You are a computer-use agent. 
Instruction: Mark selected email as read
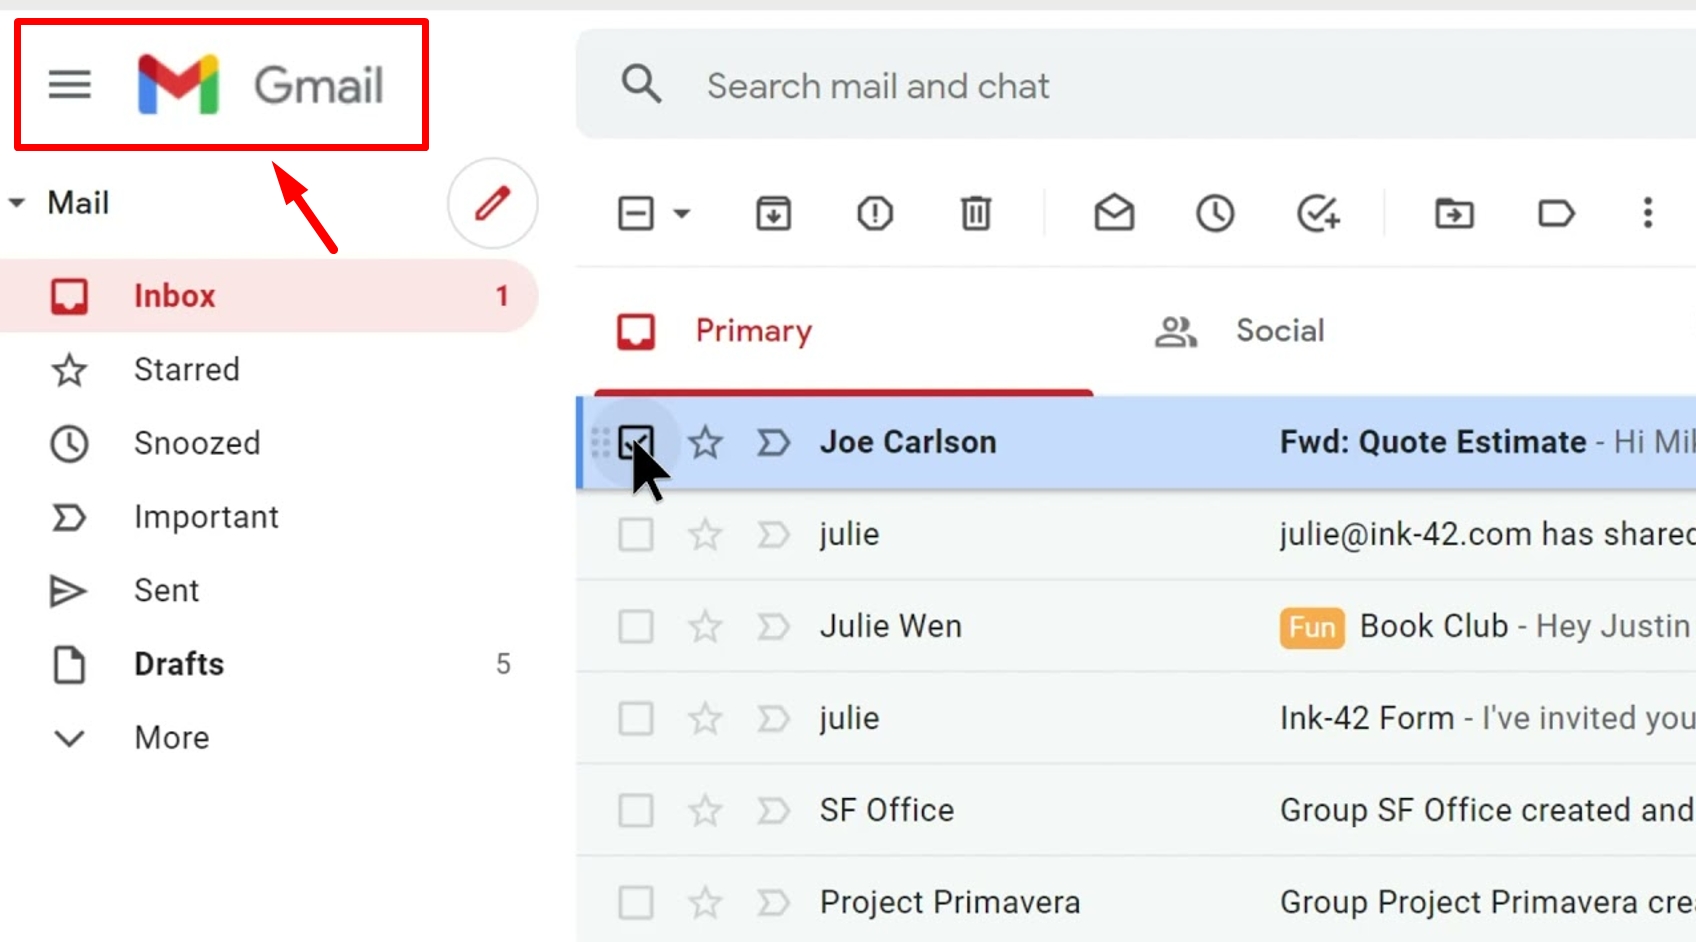[1114, 213]
